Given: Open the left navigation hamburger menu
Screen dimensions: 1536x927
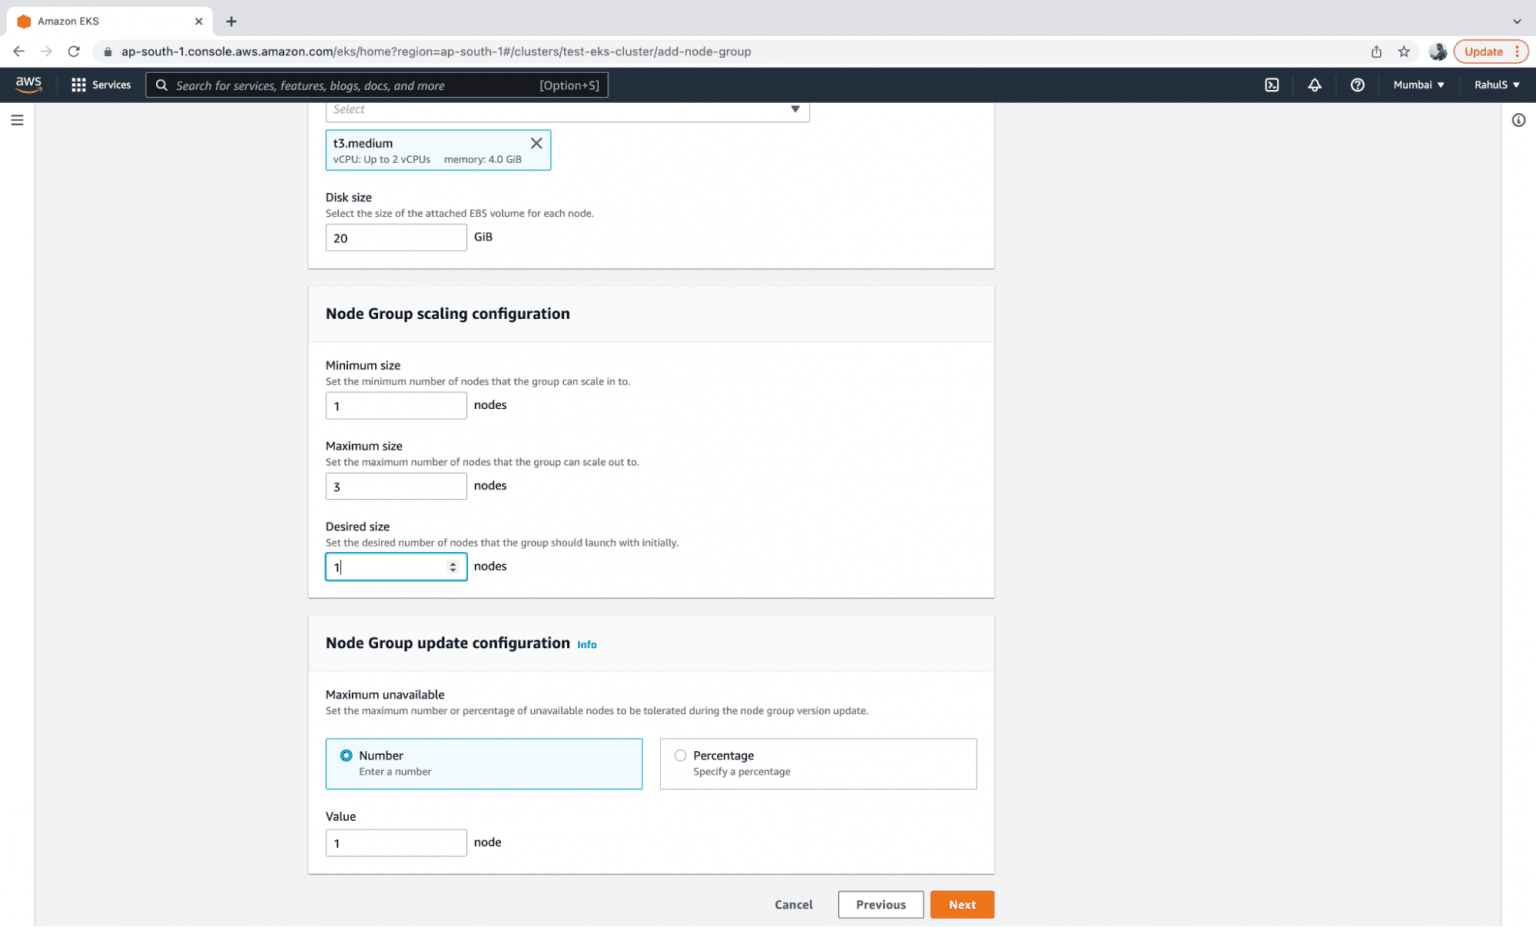Looking at the screenshot, I should pyautogui.click(x=17, y=120).
